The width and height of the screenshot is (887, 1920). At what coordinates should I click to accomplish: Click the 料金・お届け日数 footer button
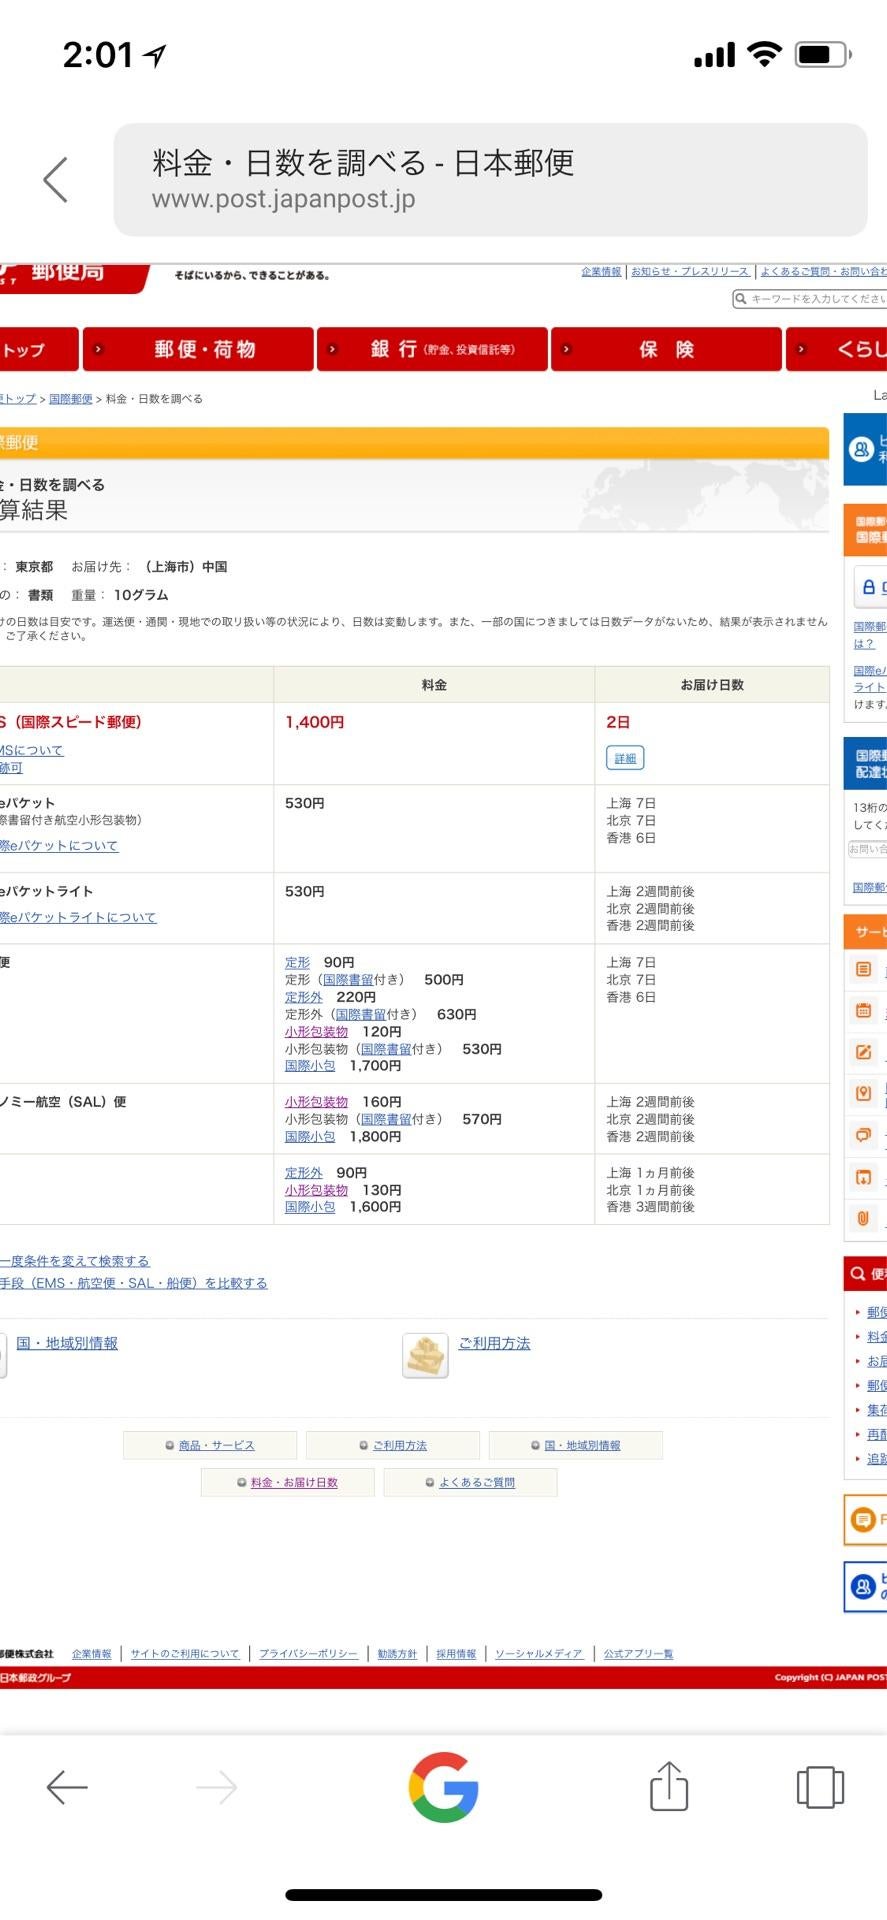tap(288, 1483)
